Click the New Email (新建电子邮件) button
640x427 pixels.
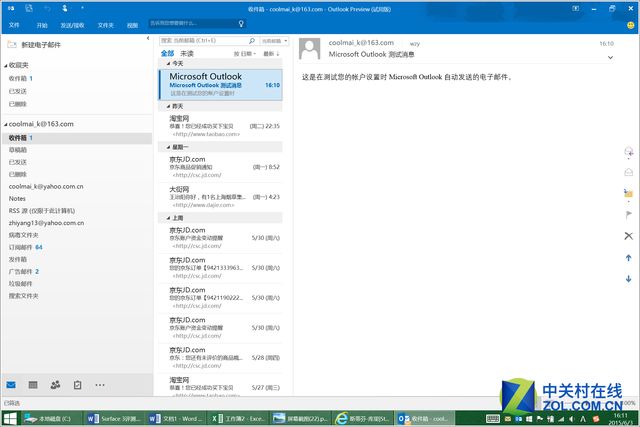pos(34,45)
